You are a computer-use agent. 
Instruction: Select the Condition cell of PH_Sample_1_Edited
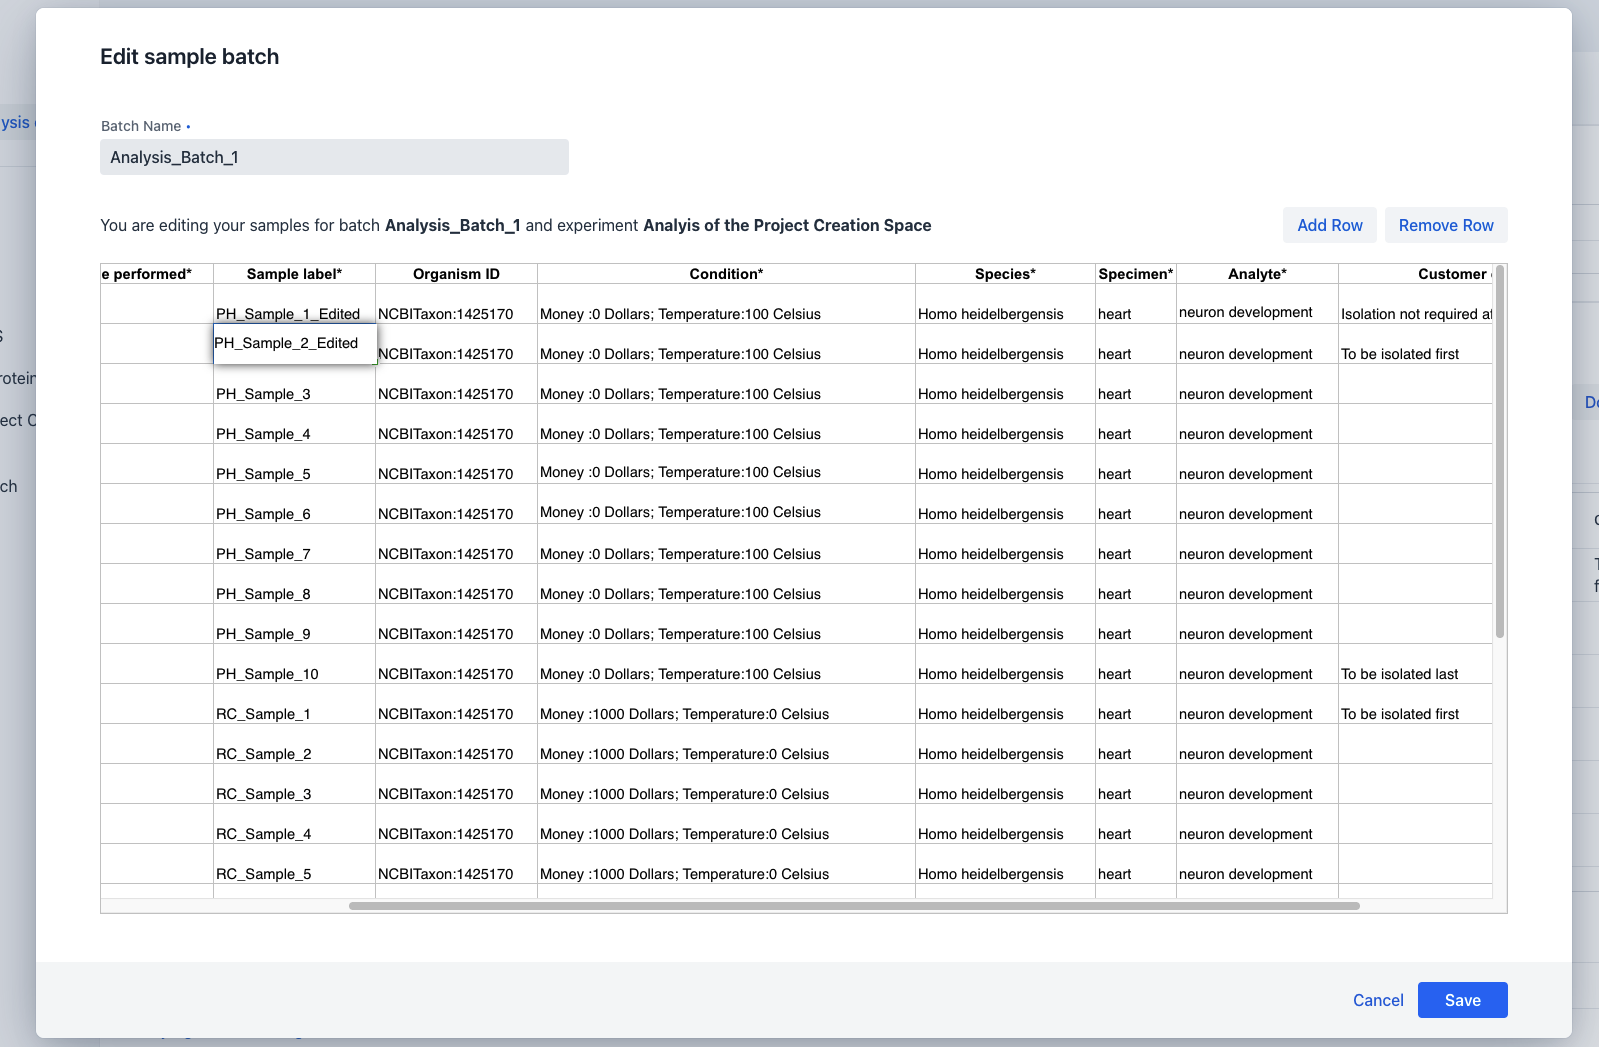726,304
